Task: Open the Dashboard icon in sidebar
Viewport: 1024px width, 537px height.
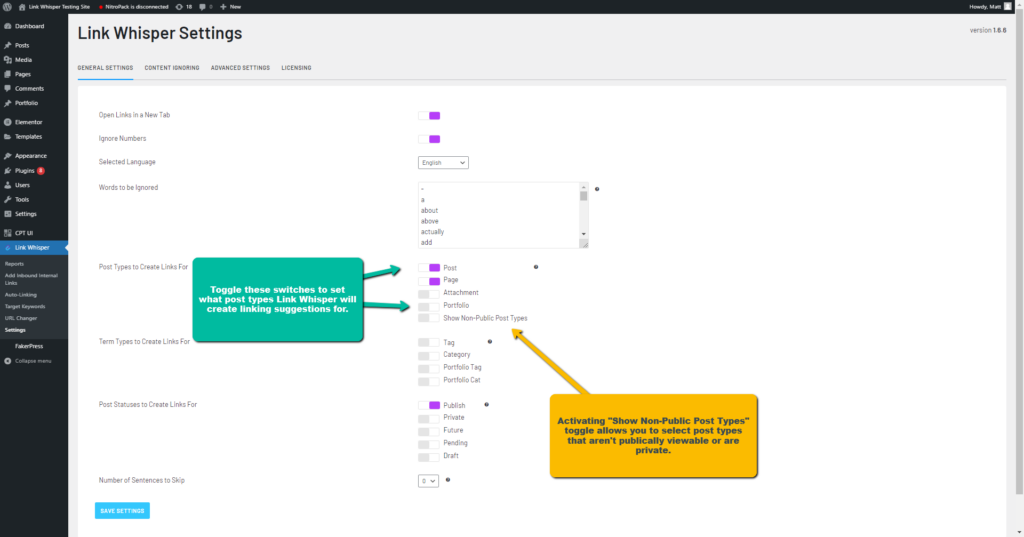Action: (x=8, y=26)
